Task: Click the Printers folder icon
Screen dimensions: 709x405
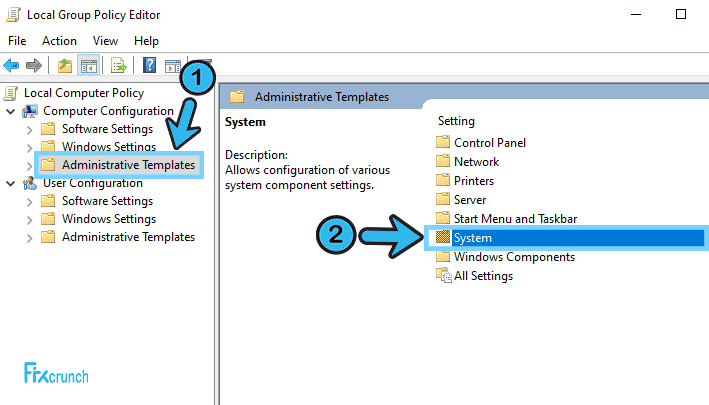Action: [x=443, y=180]
